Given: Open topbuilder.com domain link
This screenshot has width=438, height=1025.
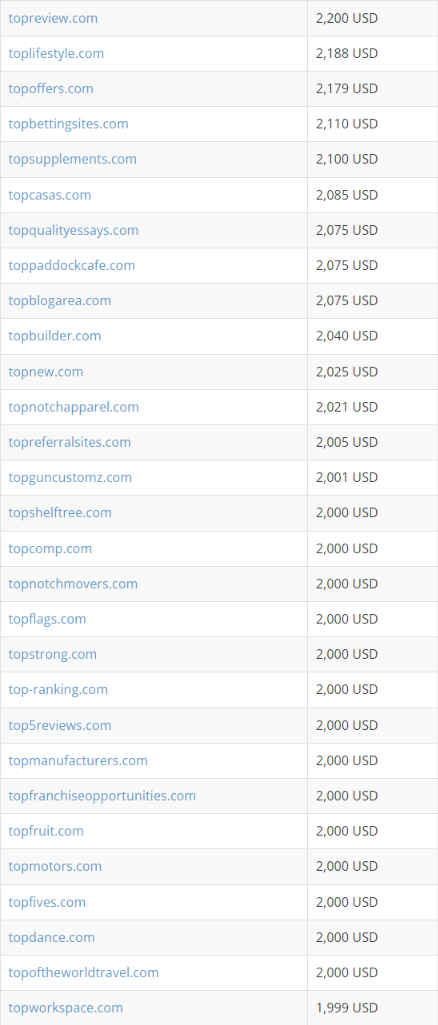Looking at the screenshot, I should click(55, 337).
